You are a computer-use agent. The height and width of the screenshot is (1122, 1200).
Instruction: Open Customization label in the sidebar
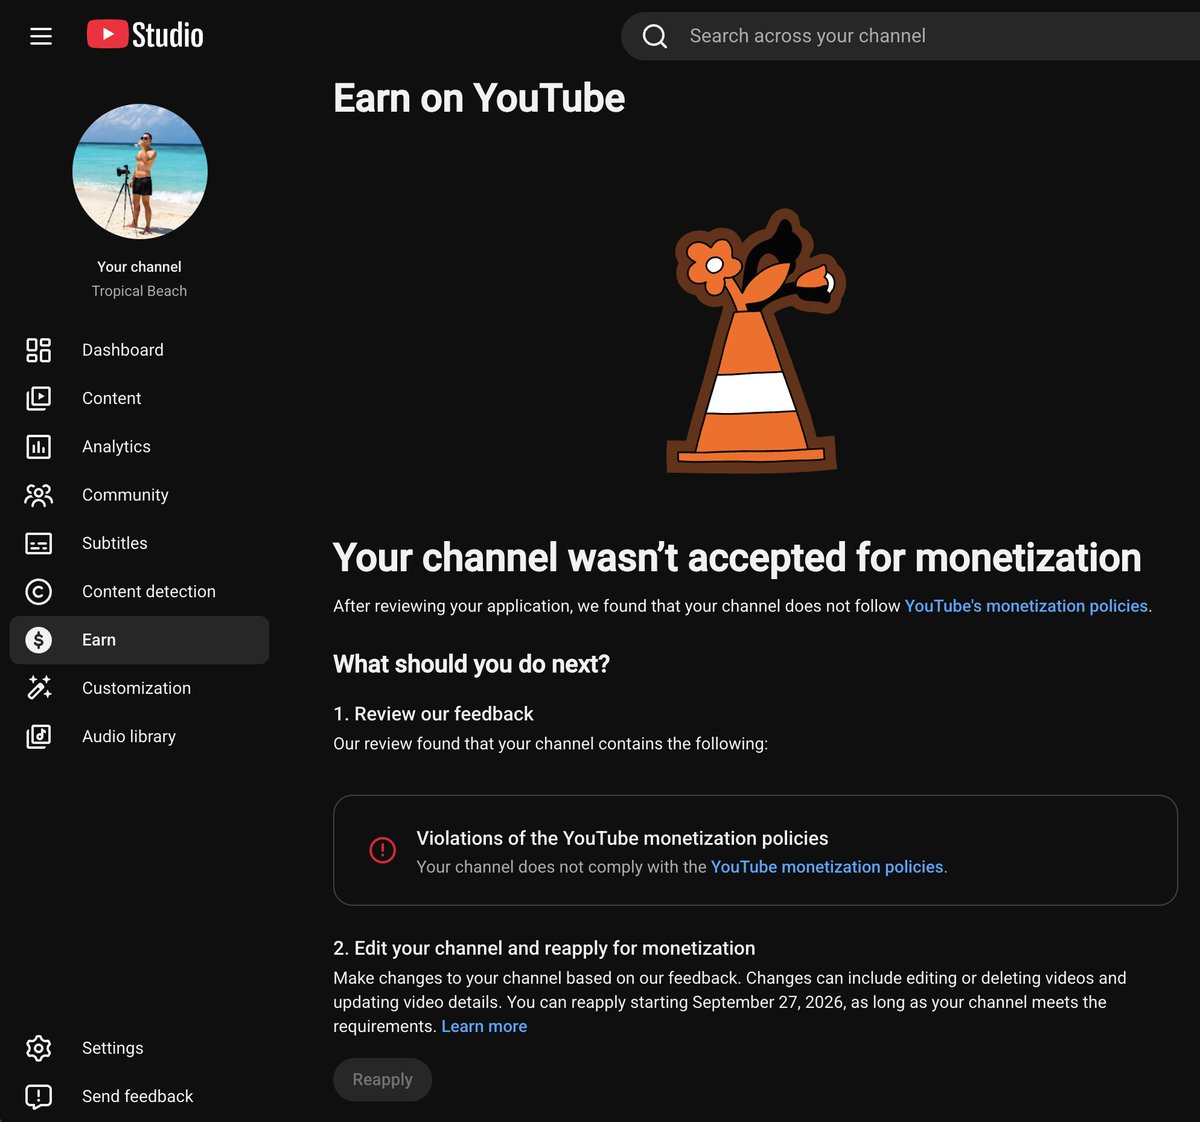(x=136, y=688)
